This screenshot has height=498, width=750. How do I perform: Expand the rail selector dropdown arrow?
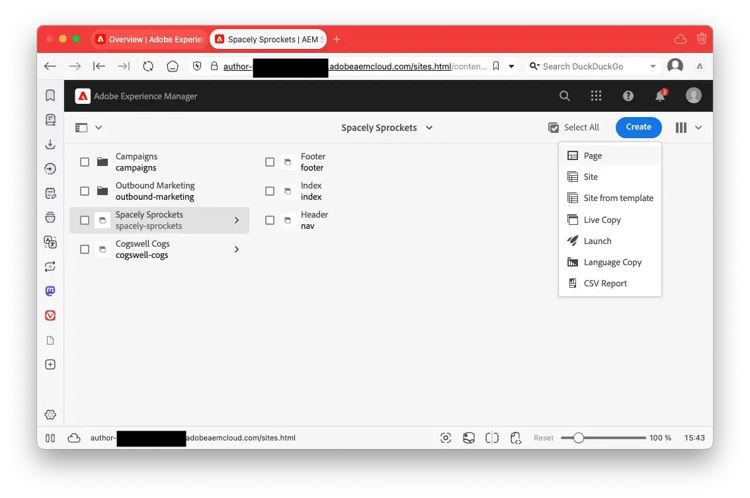[99, 128]
